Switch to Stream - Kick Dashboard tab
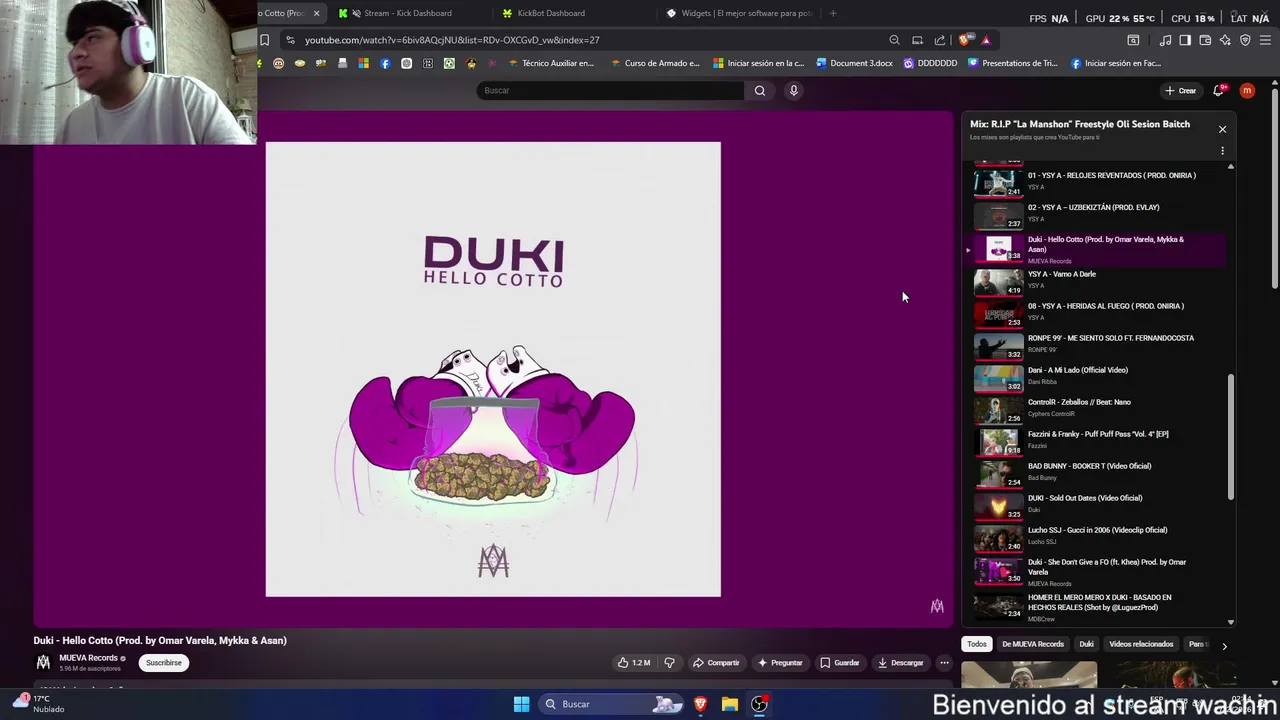This screenshot has width=1280, height=720. [x=408, y=13]
